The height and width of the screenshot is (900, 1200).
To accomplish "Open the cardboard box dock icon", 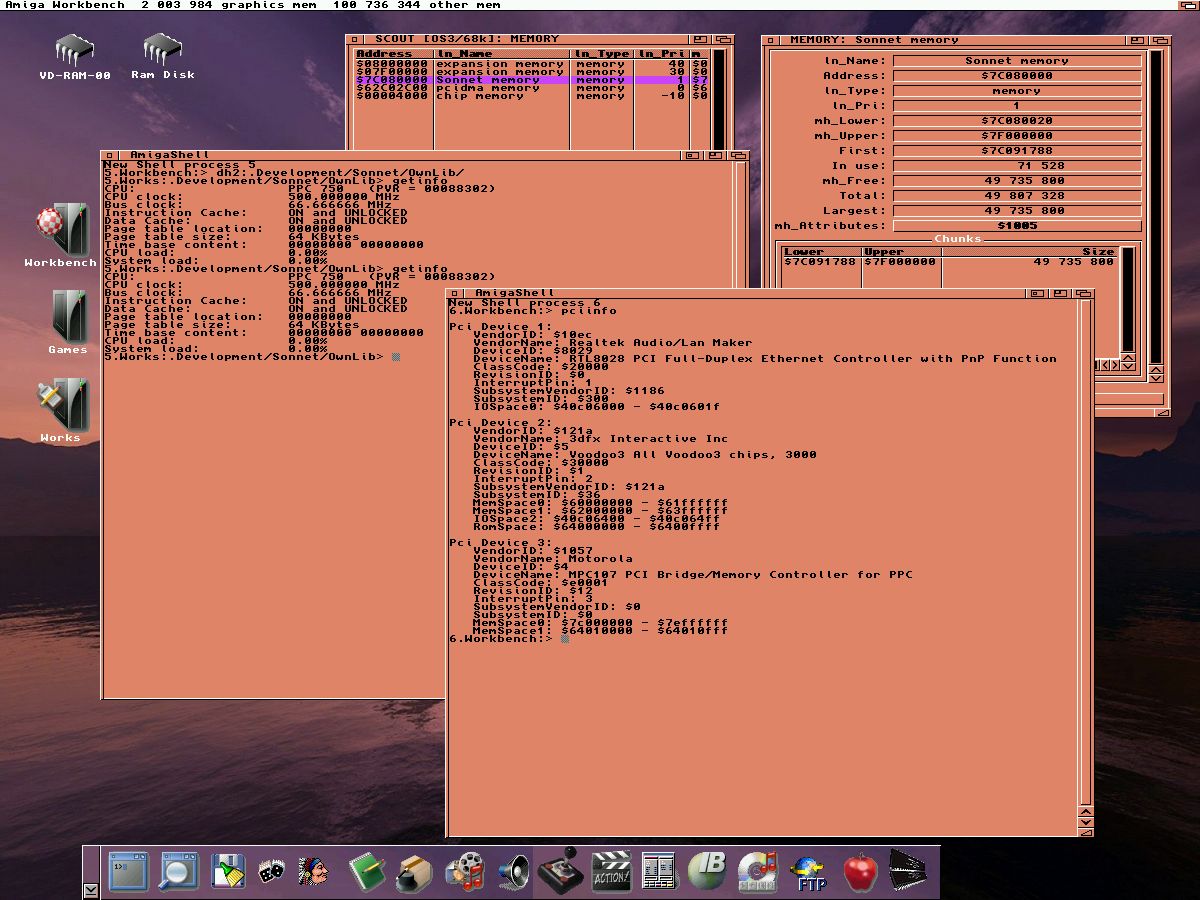I will (x=414, y=873).
